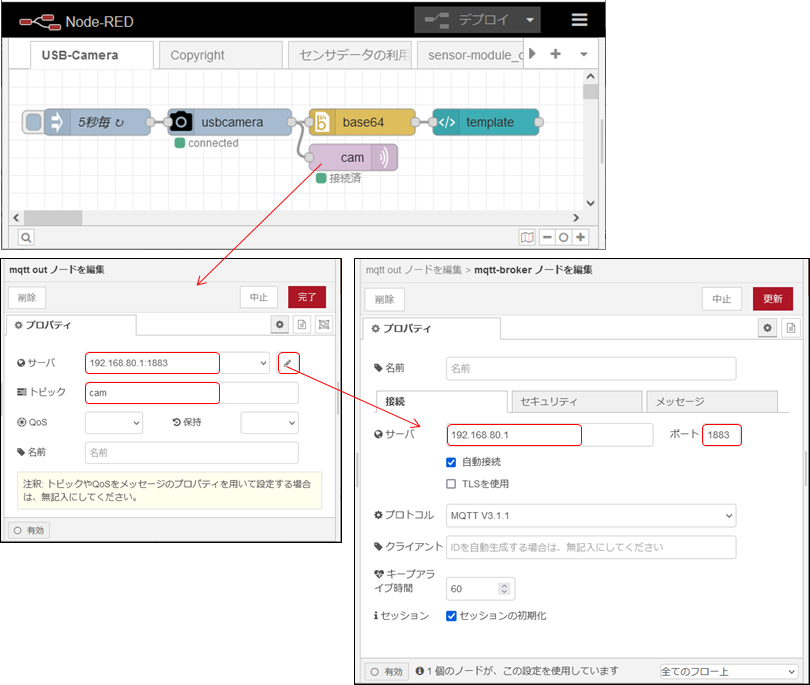This screenshot has width=810, height=685.
Task: Click the usbcamera node camera icon
Action: click(x=180, y=122)
